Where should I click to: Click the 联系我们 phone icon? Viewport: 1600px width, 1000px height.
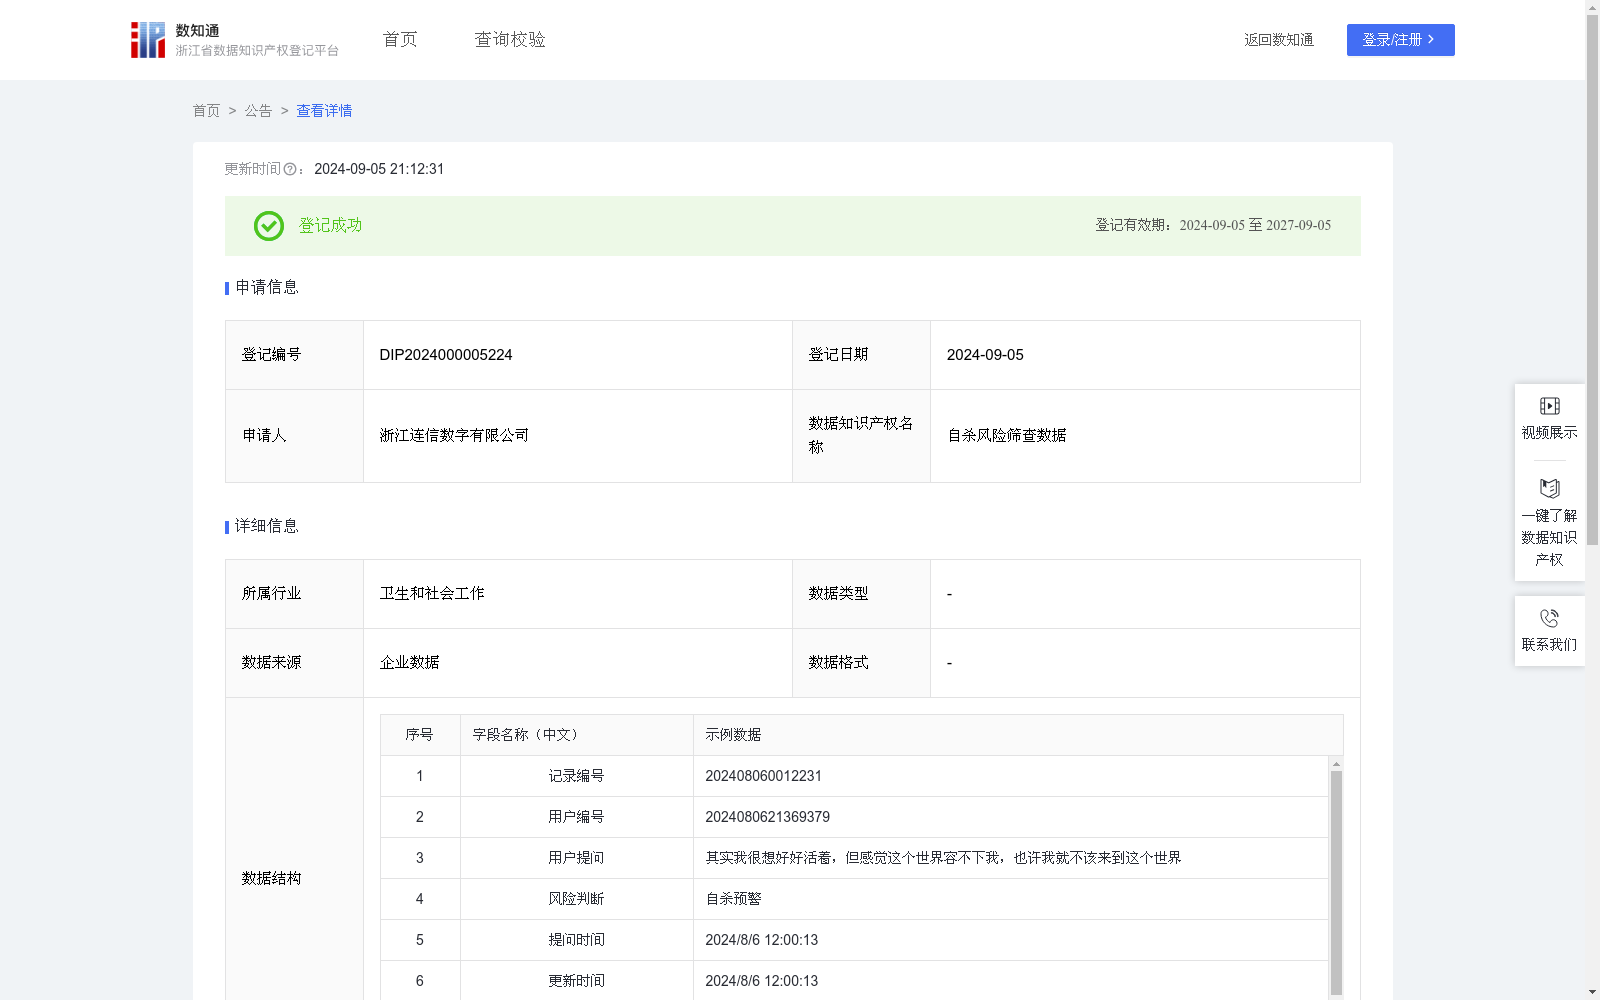1549,618
